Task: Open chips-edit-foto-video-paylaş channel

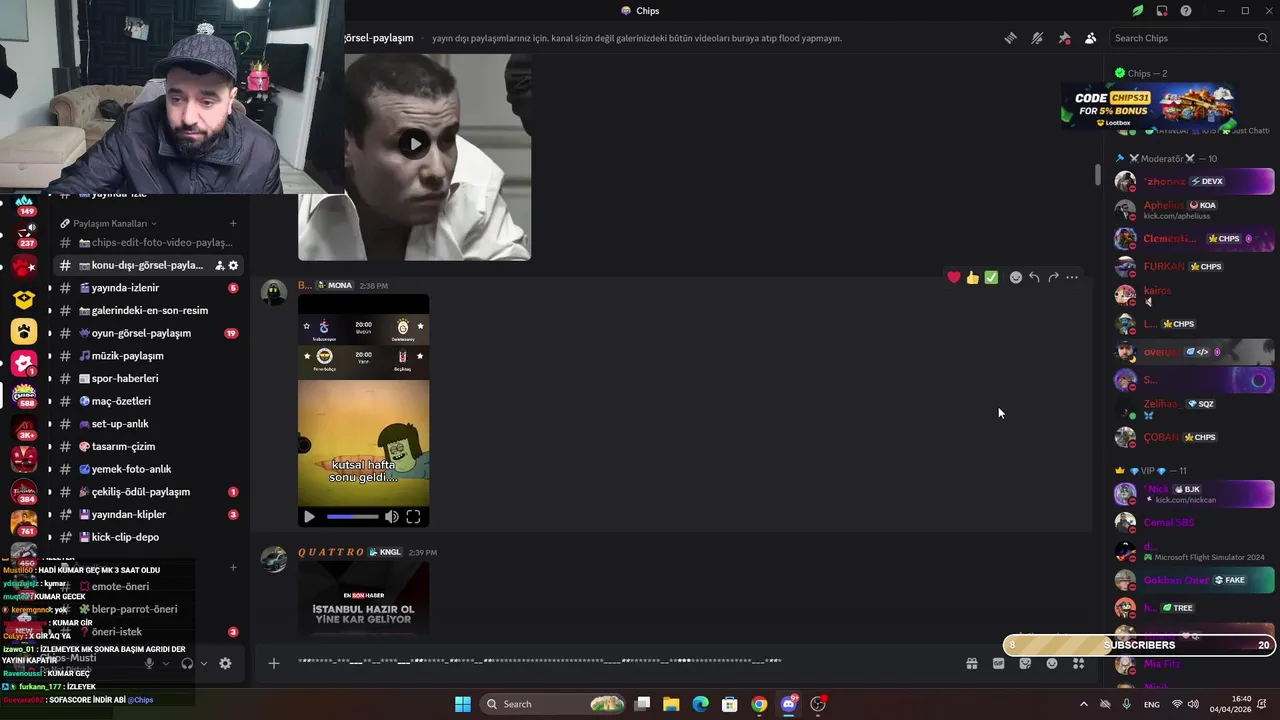Action: [x=148, y=243]
